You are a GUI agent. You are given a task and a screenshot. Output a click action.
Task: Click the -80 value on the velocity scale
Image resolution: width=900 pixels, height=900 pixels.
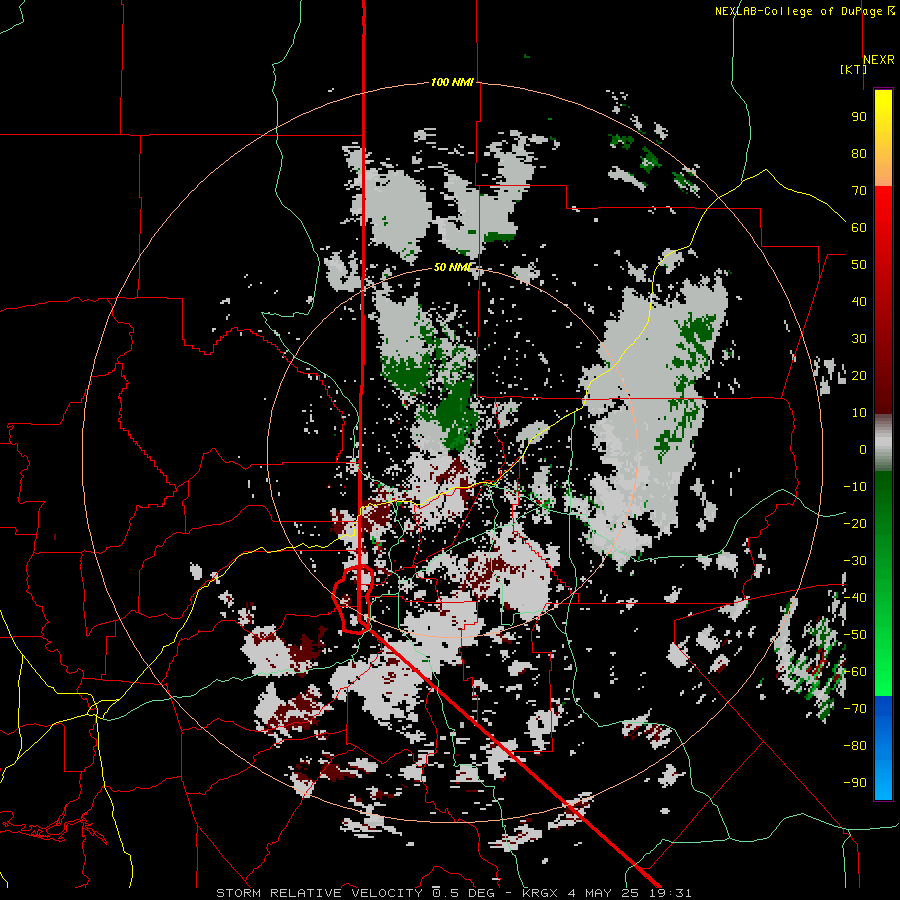coord(855,746)
